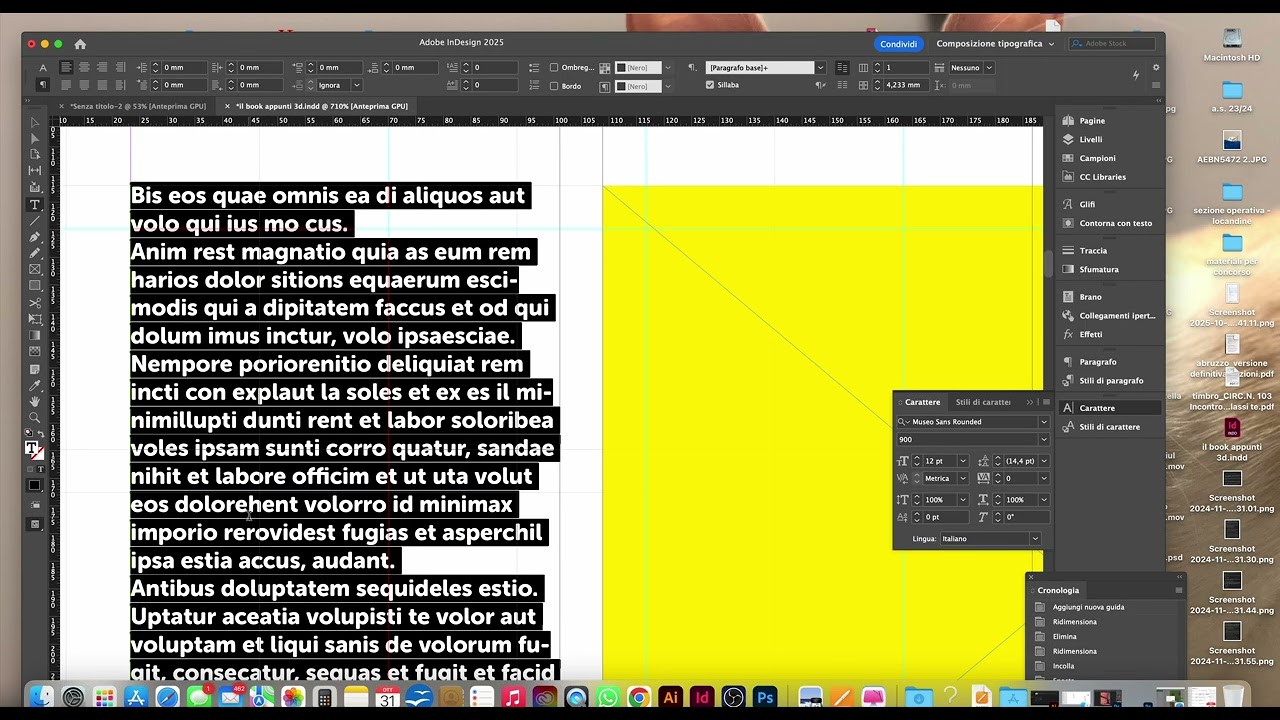Open Metrica kerning dropdown
The width and height of the screenshot is (1280, 720).
tap(963, 478)
